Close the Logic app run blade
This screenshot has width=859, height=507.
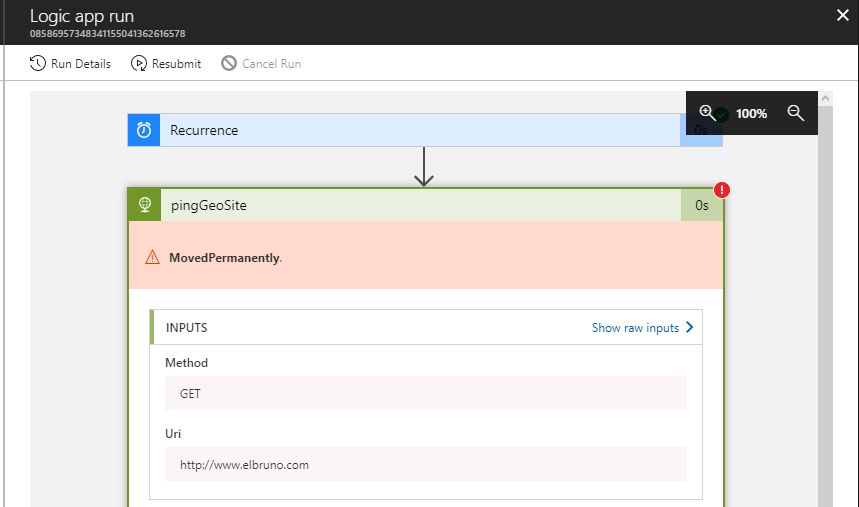point(842,15)
